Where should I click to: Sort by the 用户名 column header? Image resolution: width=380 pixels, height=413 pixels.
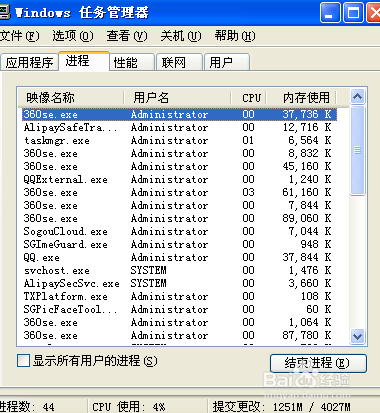(177, 98)
